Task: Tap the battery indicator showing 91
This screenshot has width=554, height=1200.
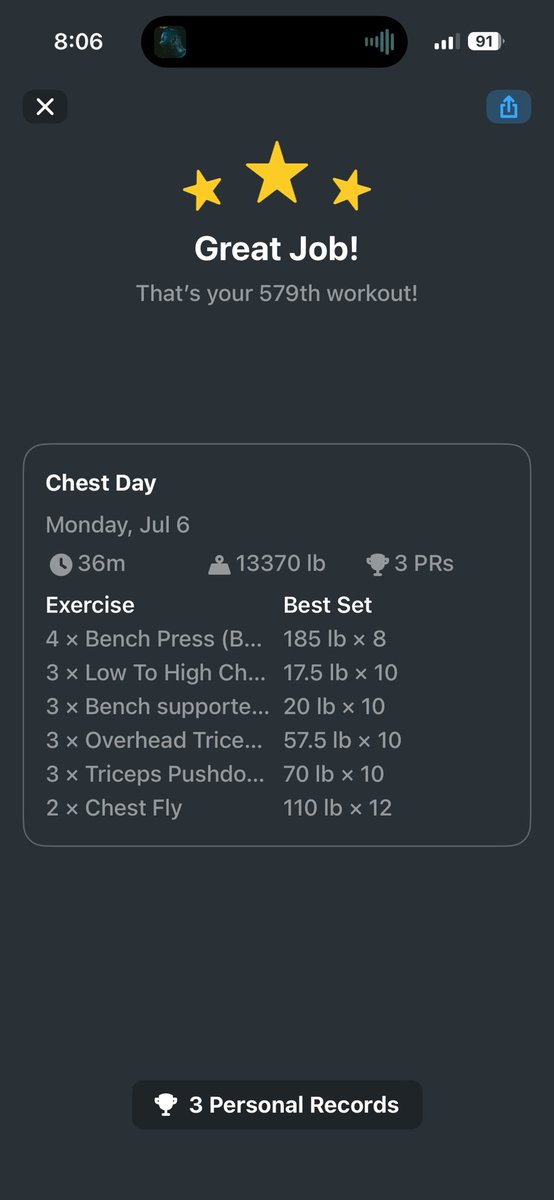Action: [x=486, y=42]
